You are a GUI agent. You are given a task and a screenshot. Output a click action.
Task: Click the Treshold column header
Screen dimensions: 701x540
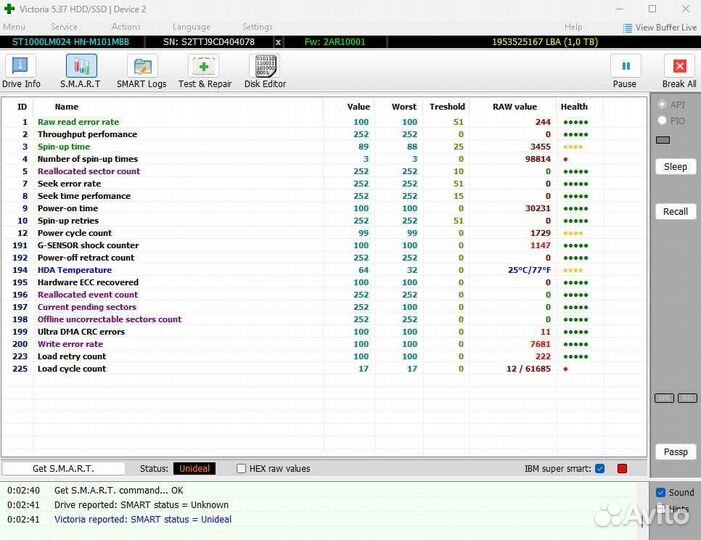click(447, 107)
